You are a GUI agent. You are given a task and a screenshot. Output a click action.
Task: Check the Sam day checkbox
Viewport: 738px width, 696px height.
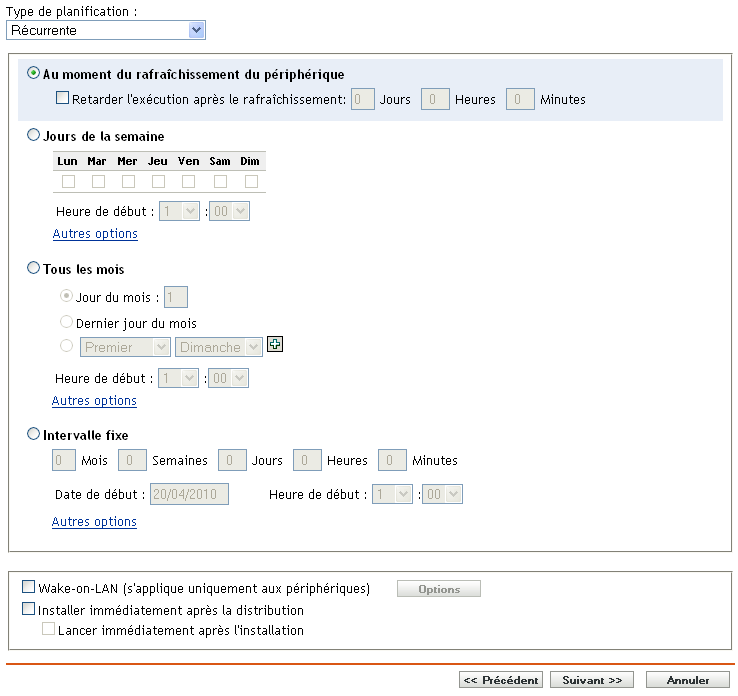point(220,181)
